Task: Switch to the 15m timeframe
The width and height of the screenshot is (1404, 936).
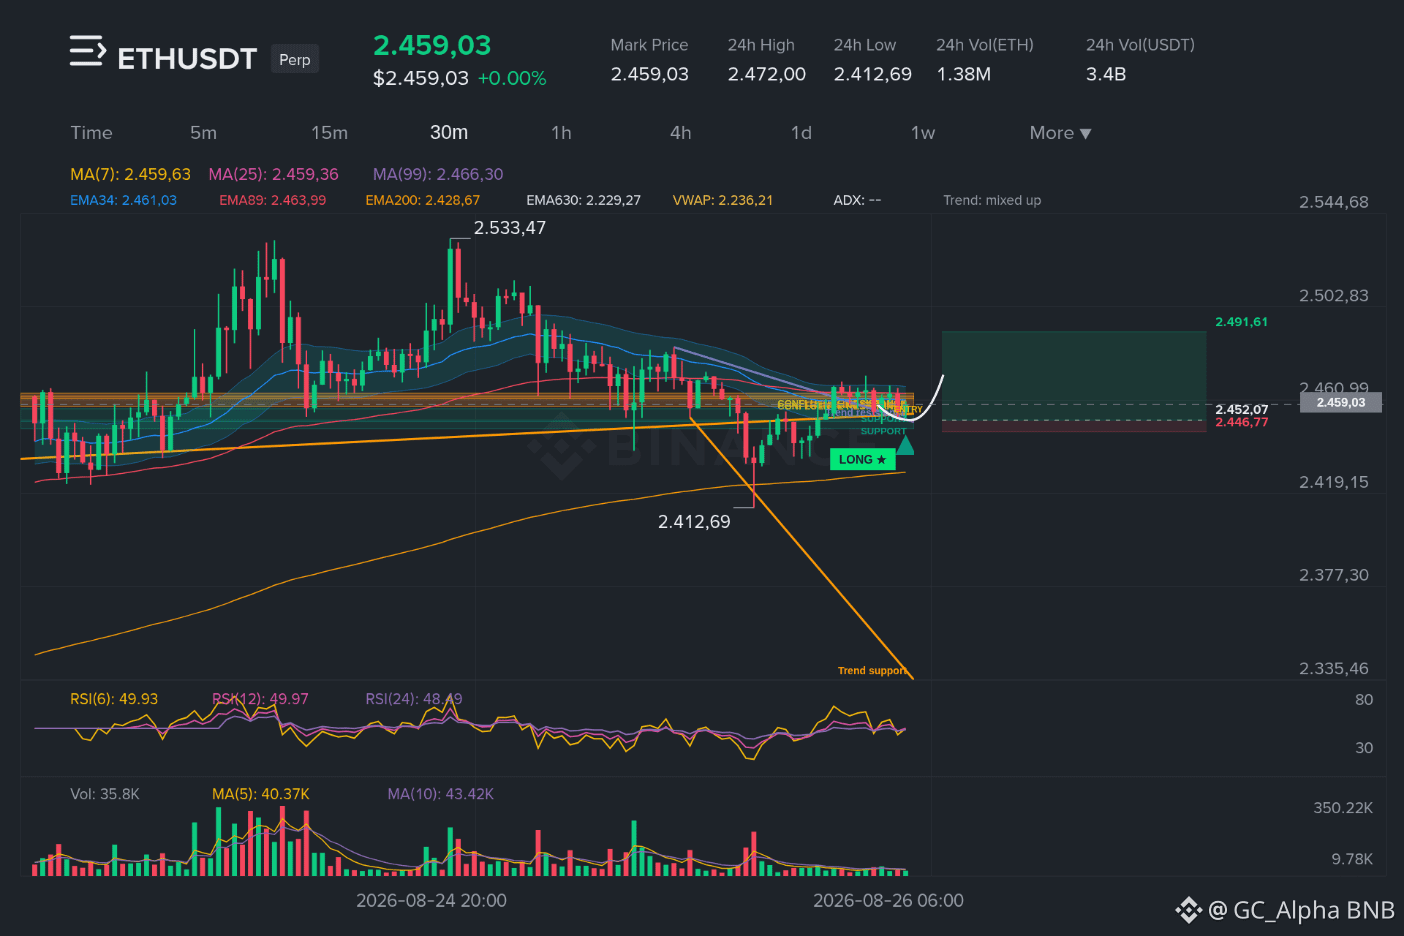Action: point(329,133)
